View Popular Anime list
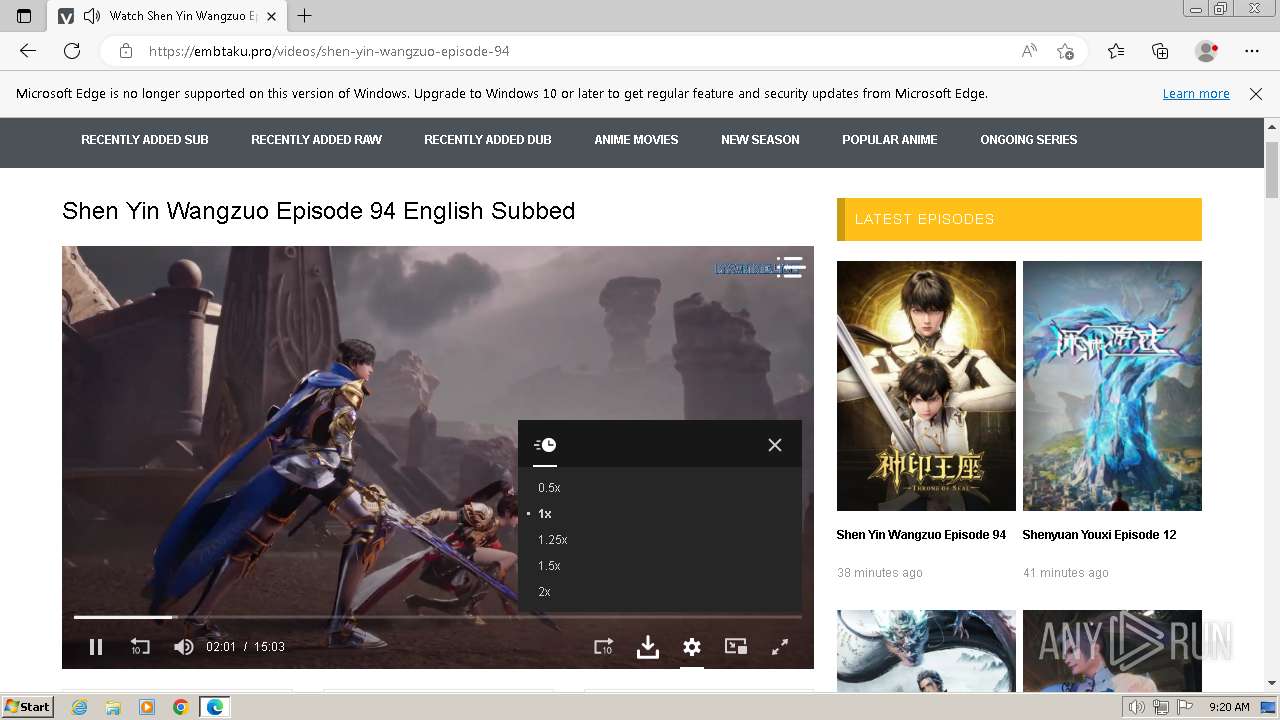The image size is (1280, 720). [890, 140]
